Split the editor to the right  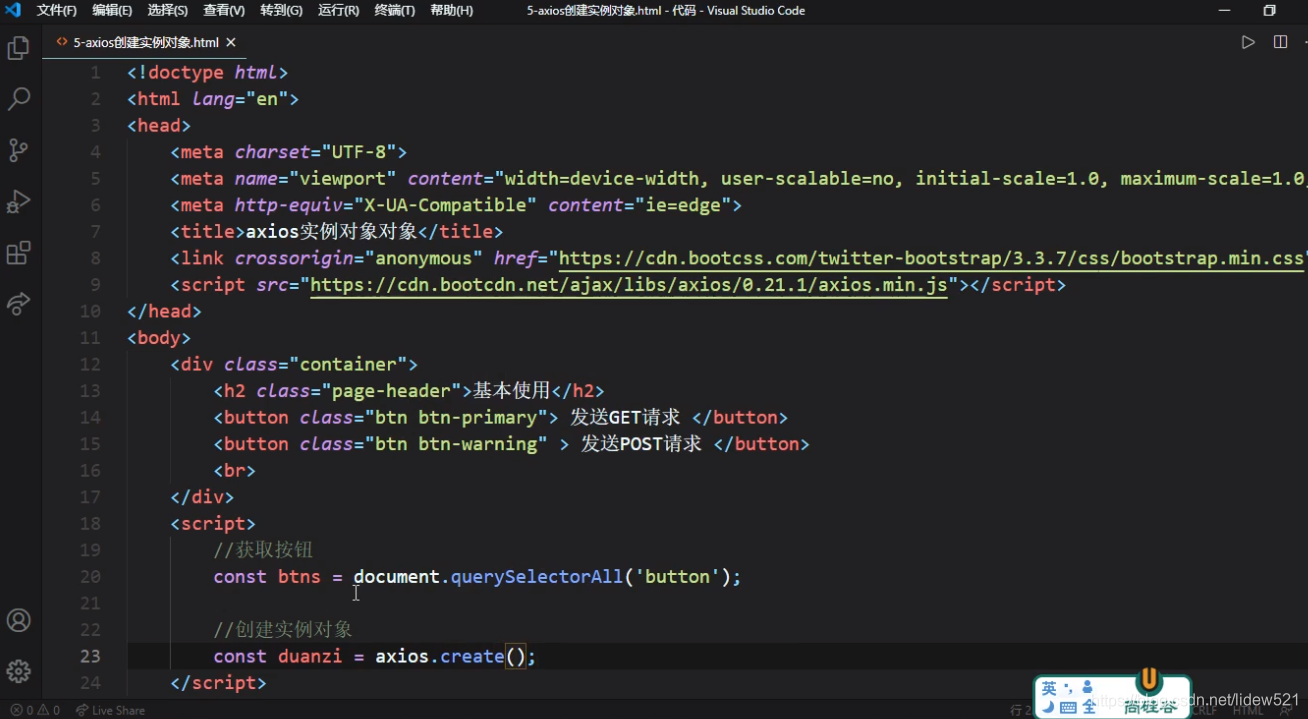pyautogui.click(x=1280, y=42)
